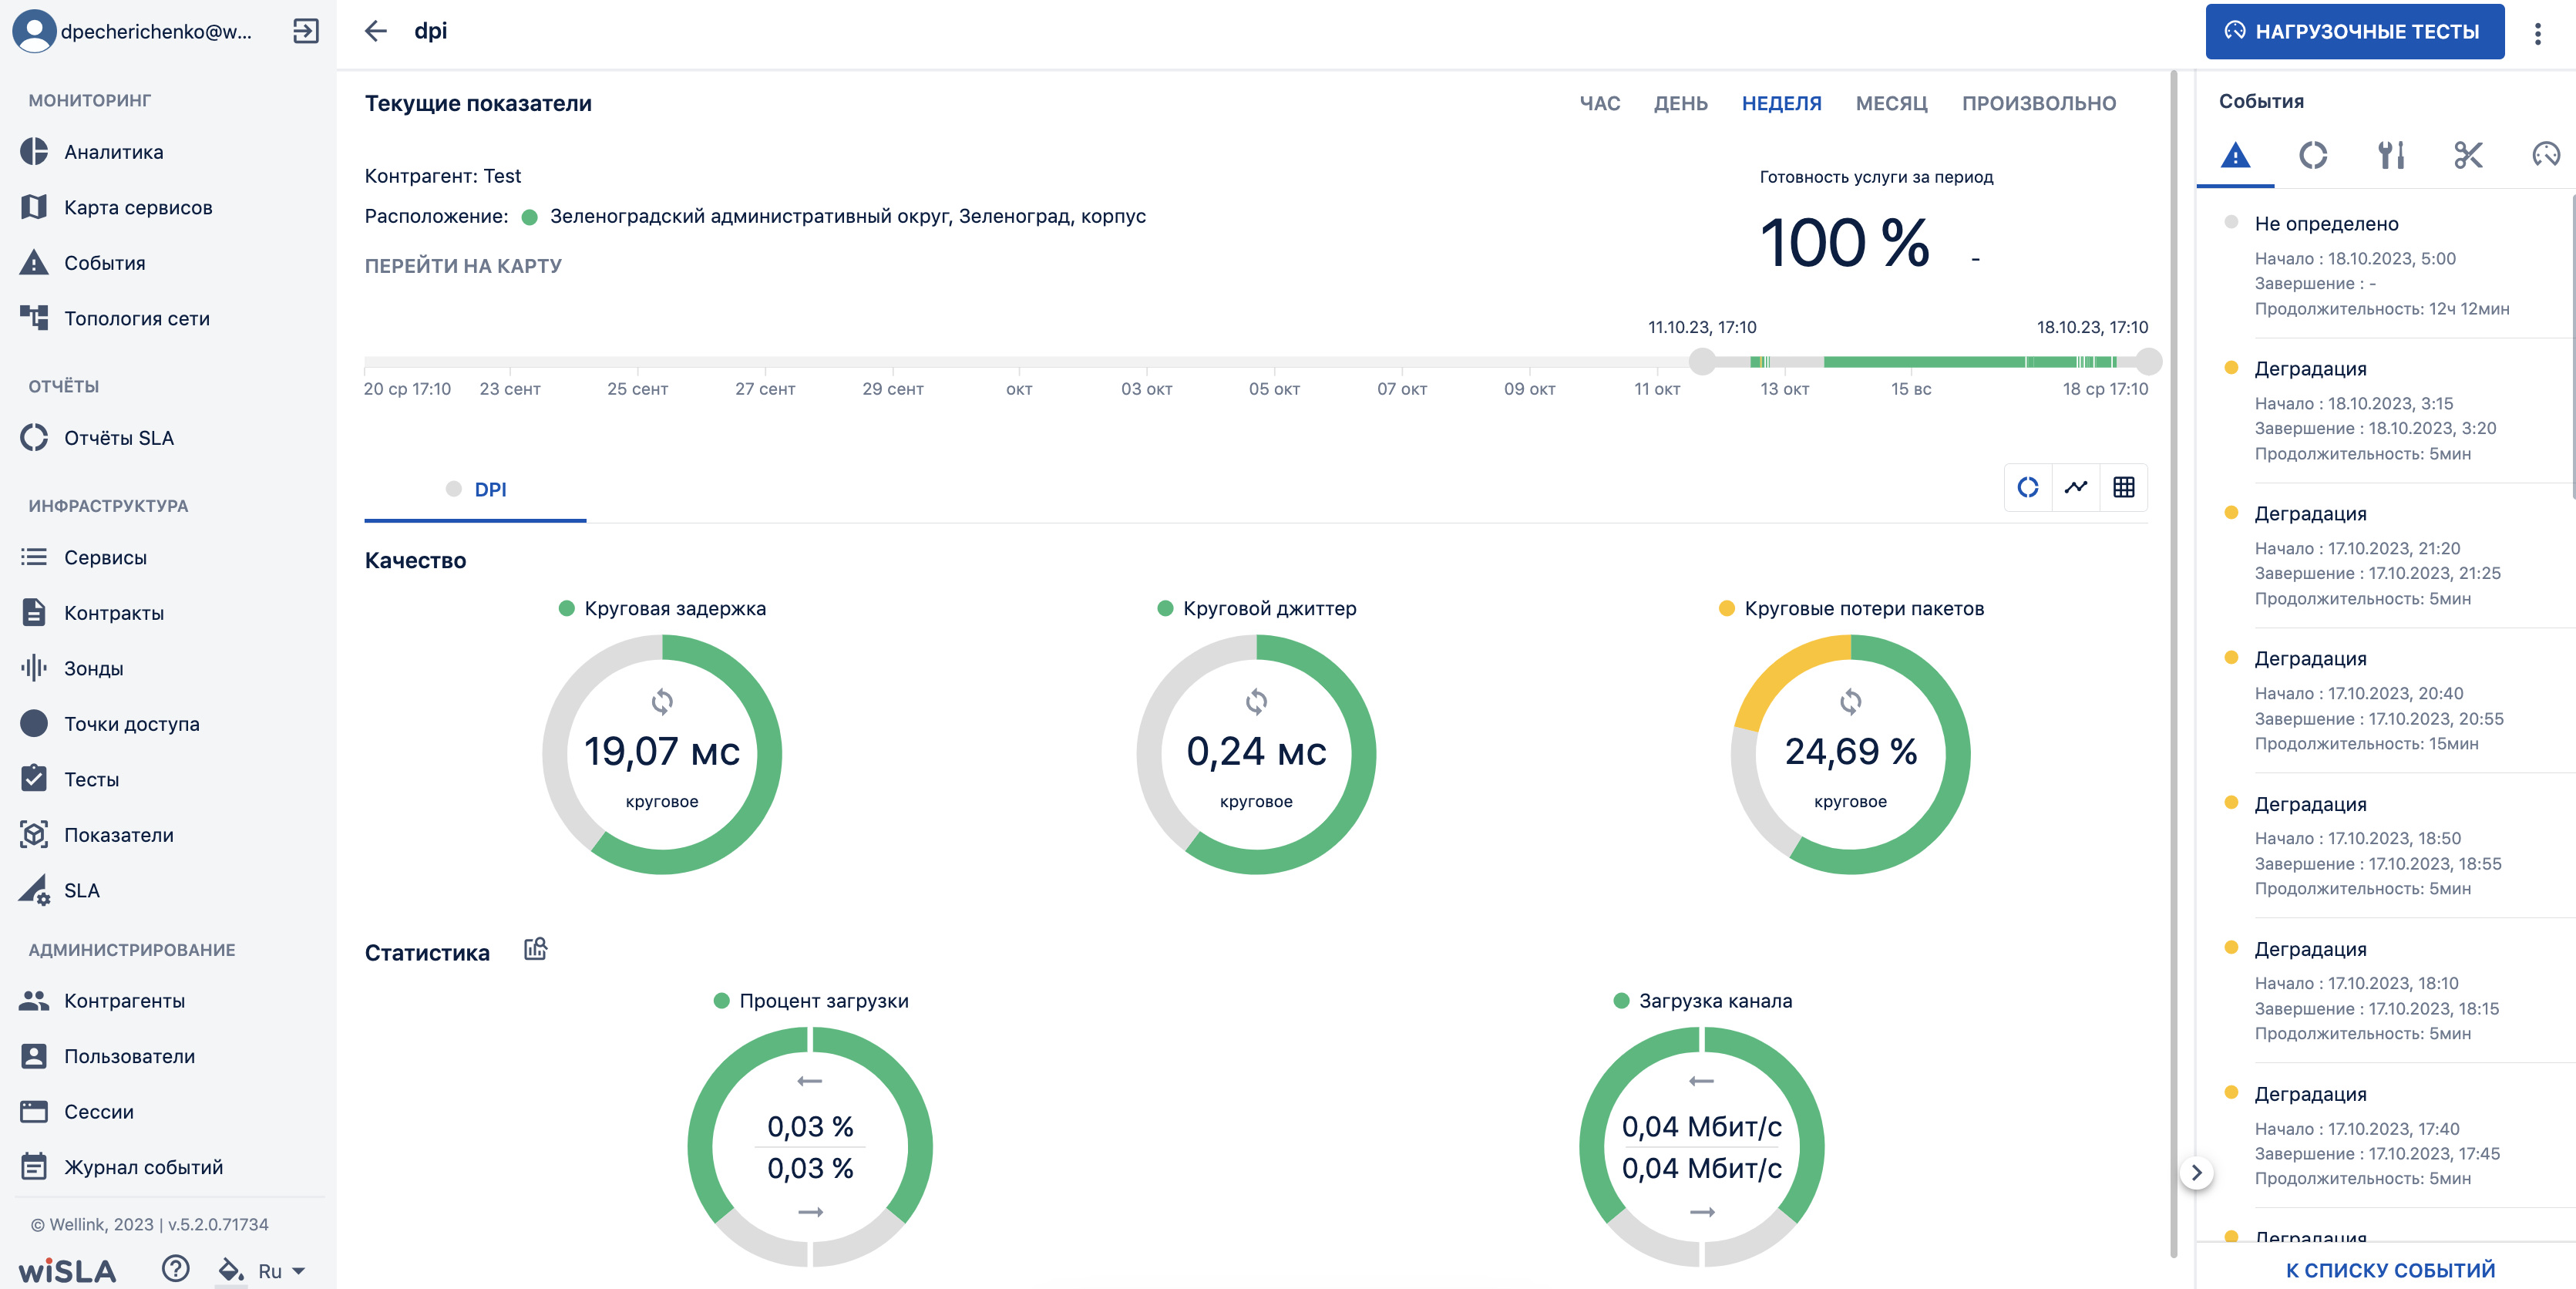Open the statistics settings icon beside Статистика
Viewport: 2576px width, 1289px height.
[x=536, y=949]
